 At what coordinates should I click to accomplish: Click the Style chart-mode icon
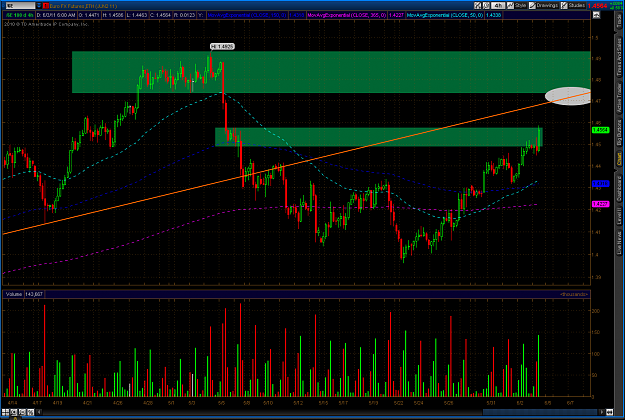pyautogui.click(x=510, y=6)
